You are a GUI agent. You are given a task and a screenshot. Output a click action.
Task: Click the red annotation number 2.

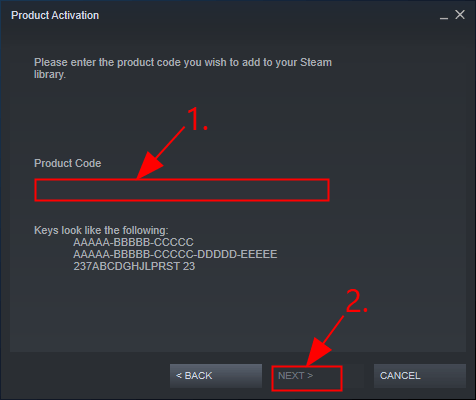(x=357, y=301)
